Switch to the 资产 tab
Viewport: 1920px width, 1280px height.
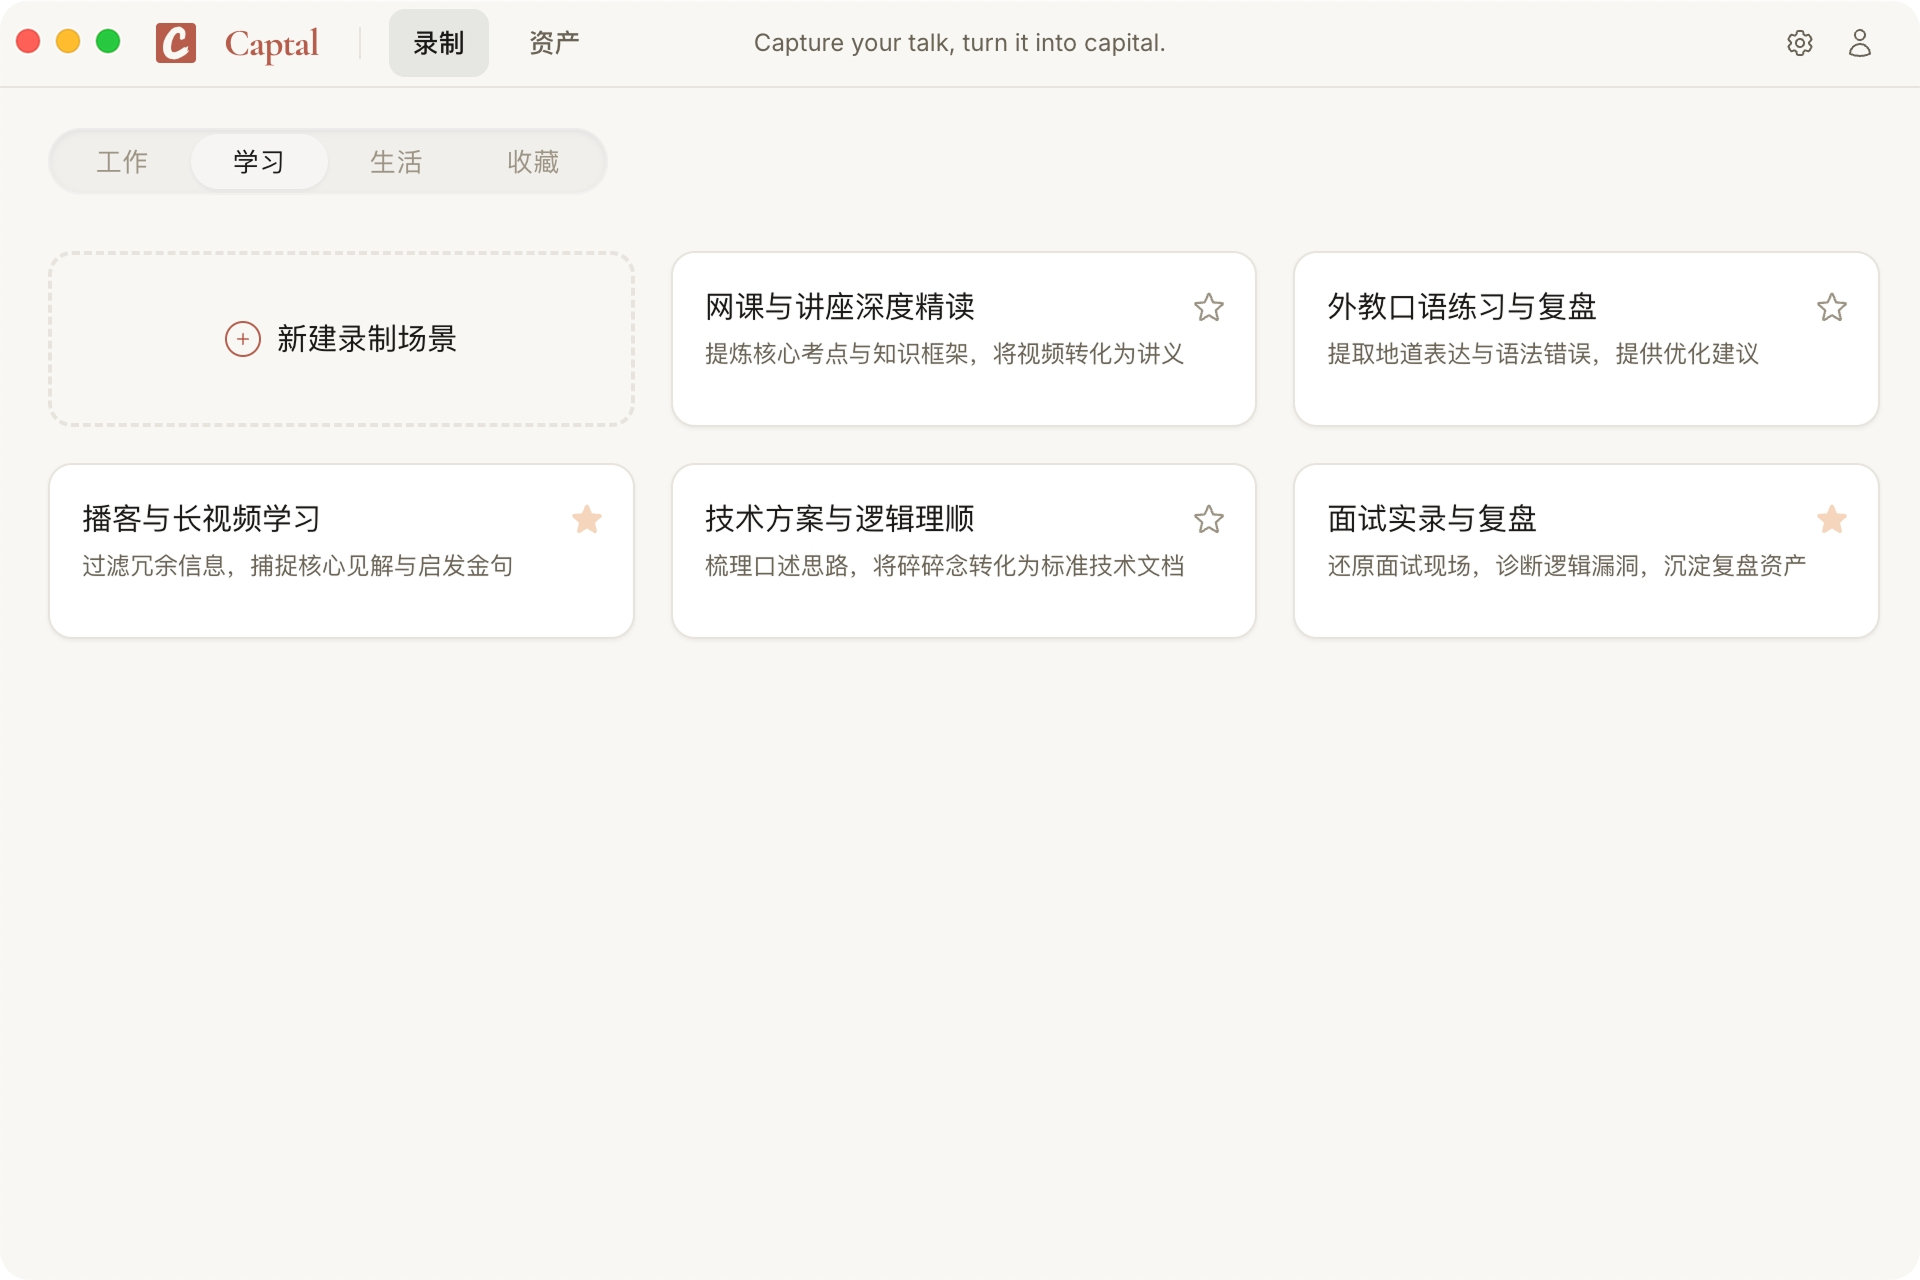pos(553,42)
